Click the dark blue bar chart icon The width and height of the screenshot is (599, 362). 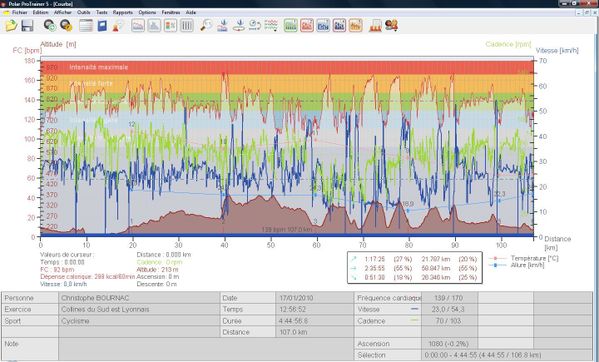339,26
